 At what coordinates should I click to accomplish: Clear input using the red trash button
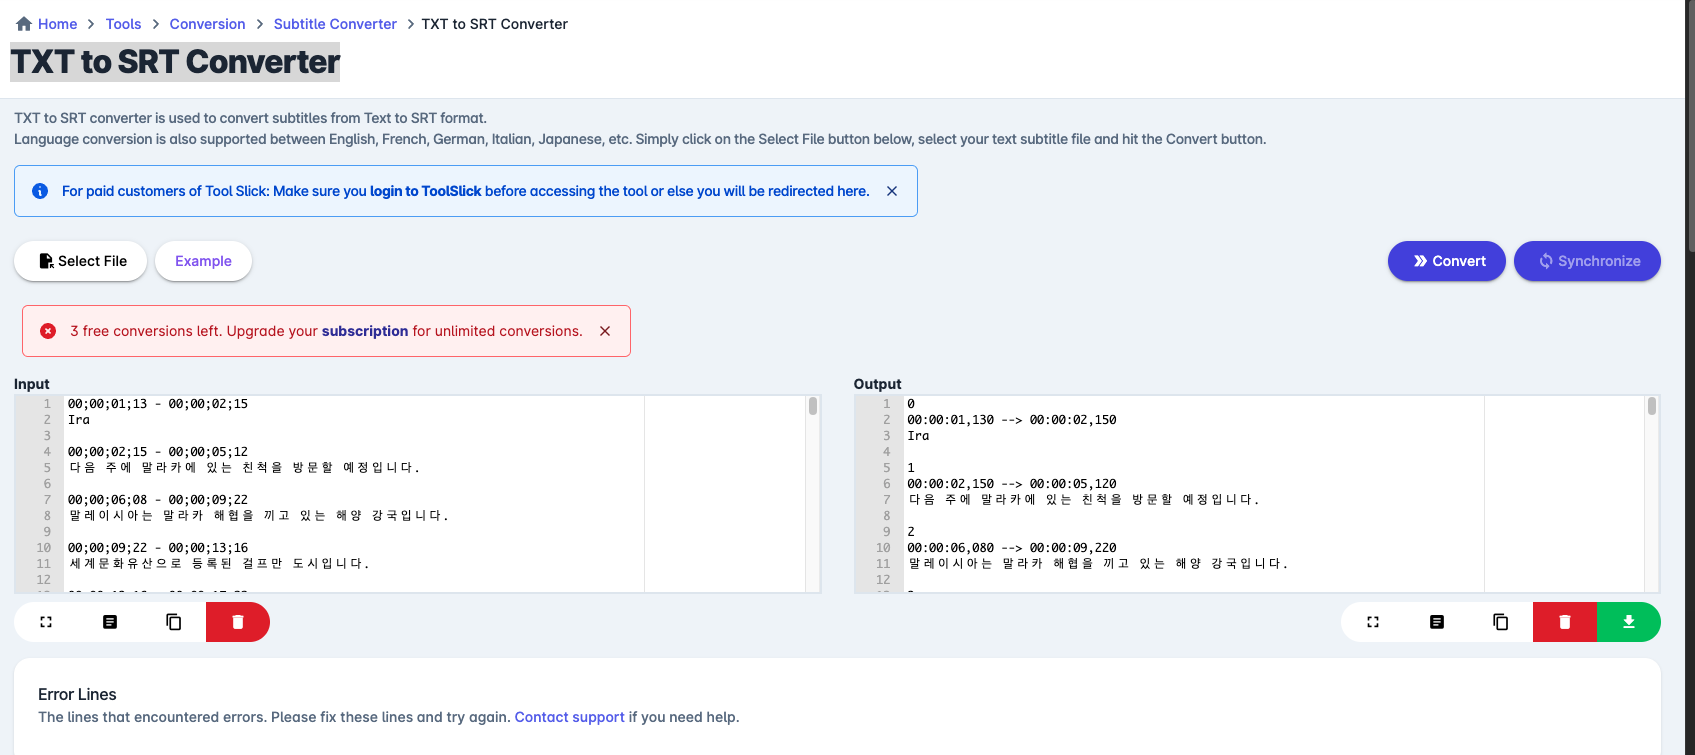[238, 622]
